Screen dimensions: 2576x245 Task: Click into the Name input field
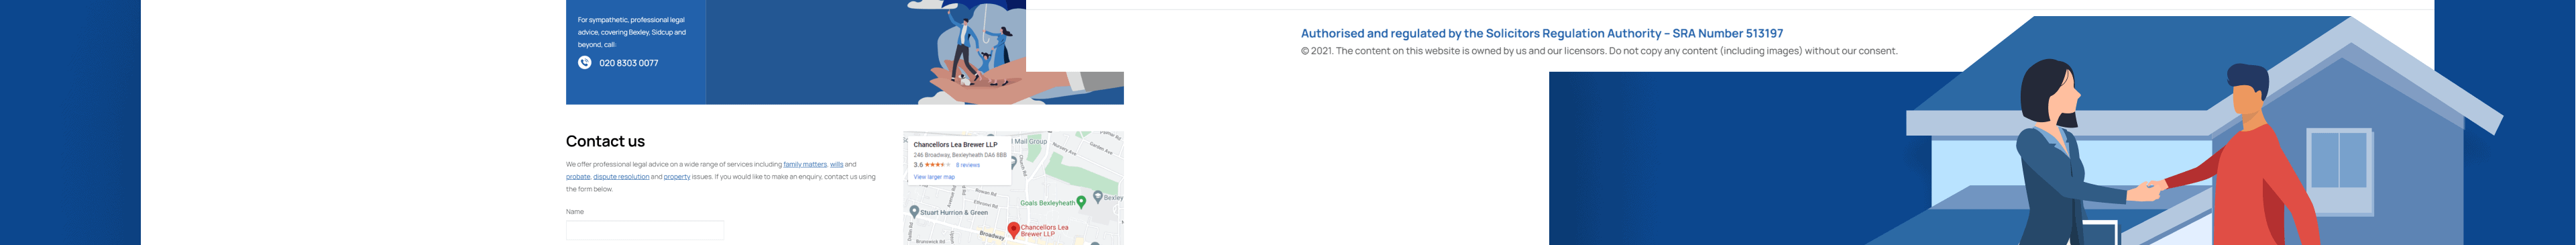point(645,230)
